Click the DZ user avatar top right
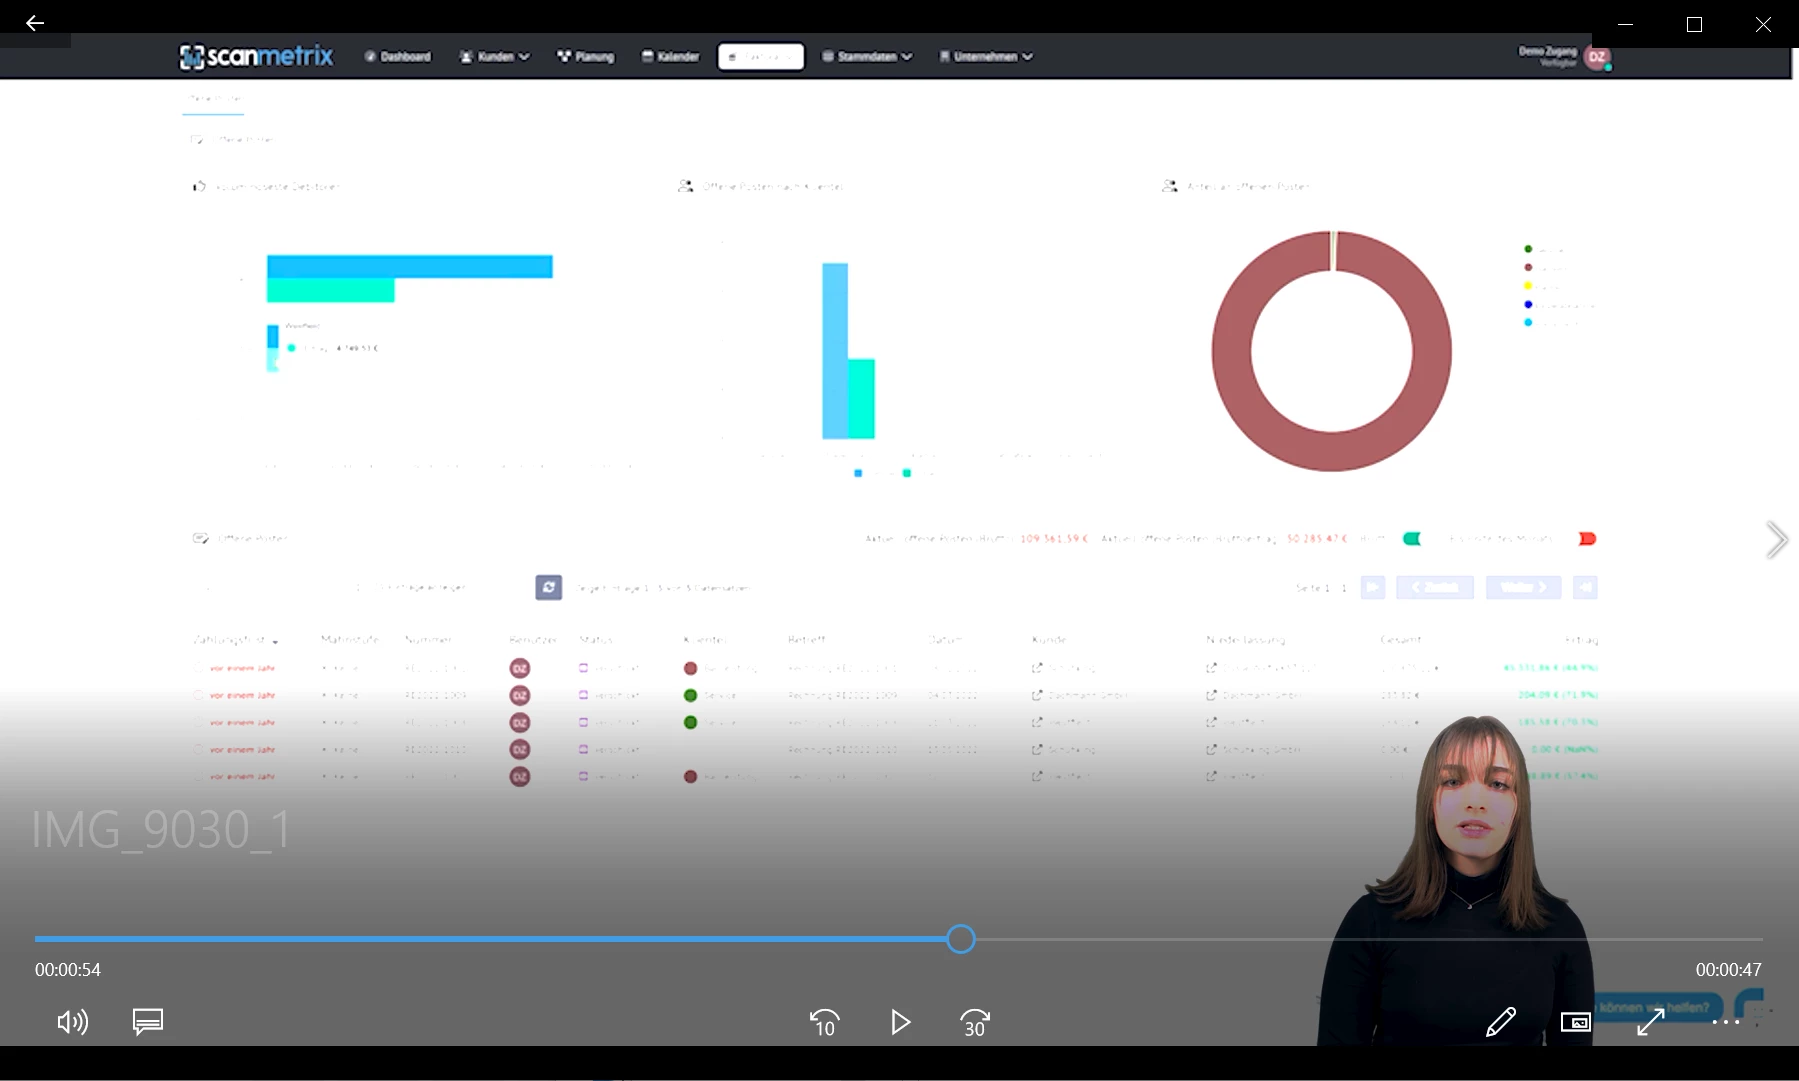This screenshot has width=1799, height=1081. (1597, 57)
